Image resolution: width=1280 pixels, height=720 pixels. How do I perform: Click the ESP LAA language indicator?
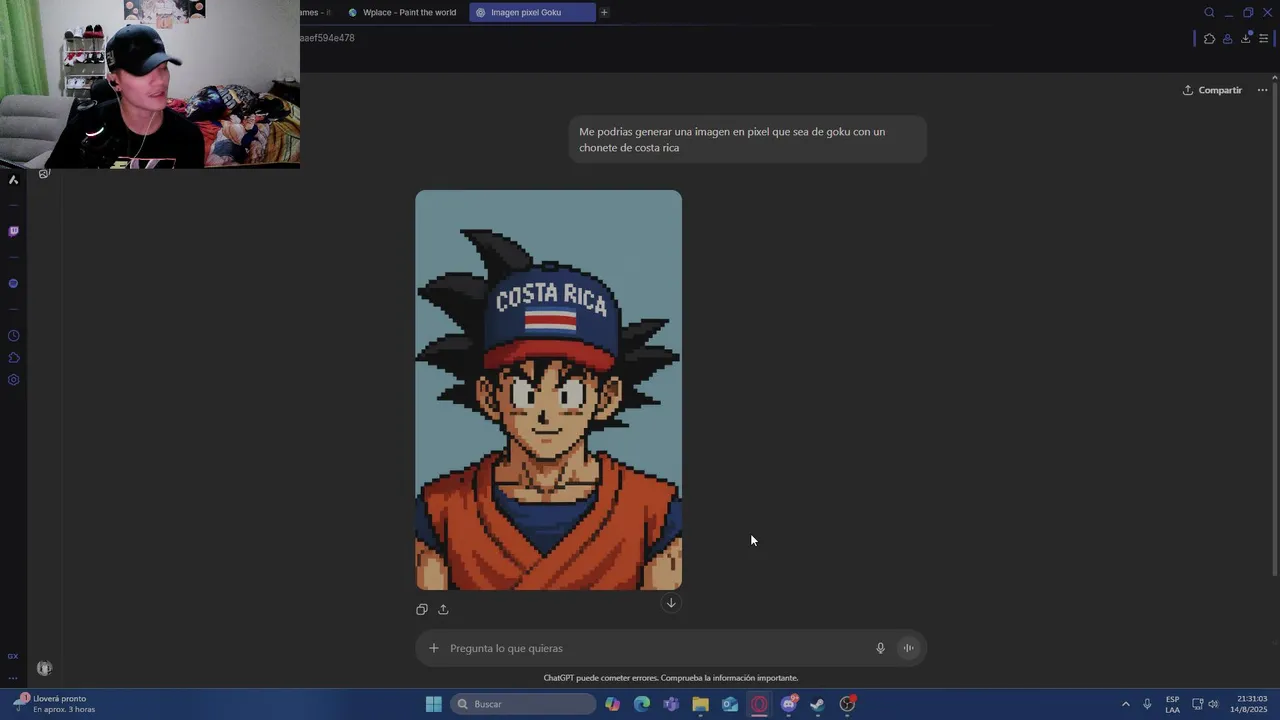[1172, 704]
